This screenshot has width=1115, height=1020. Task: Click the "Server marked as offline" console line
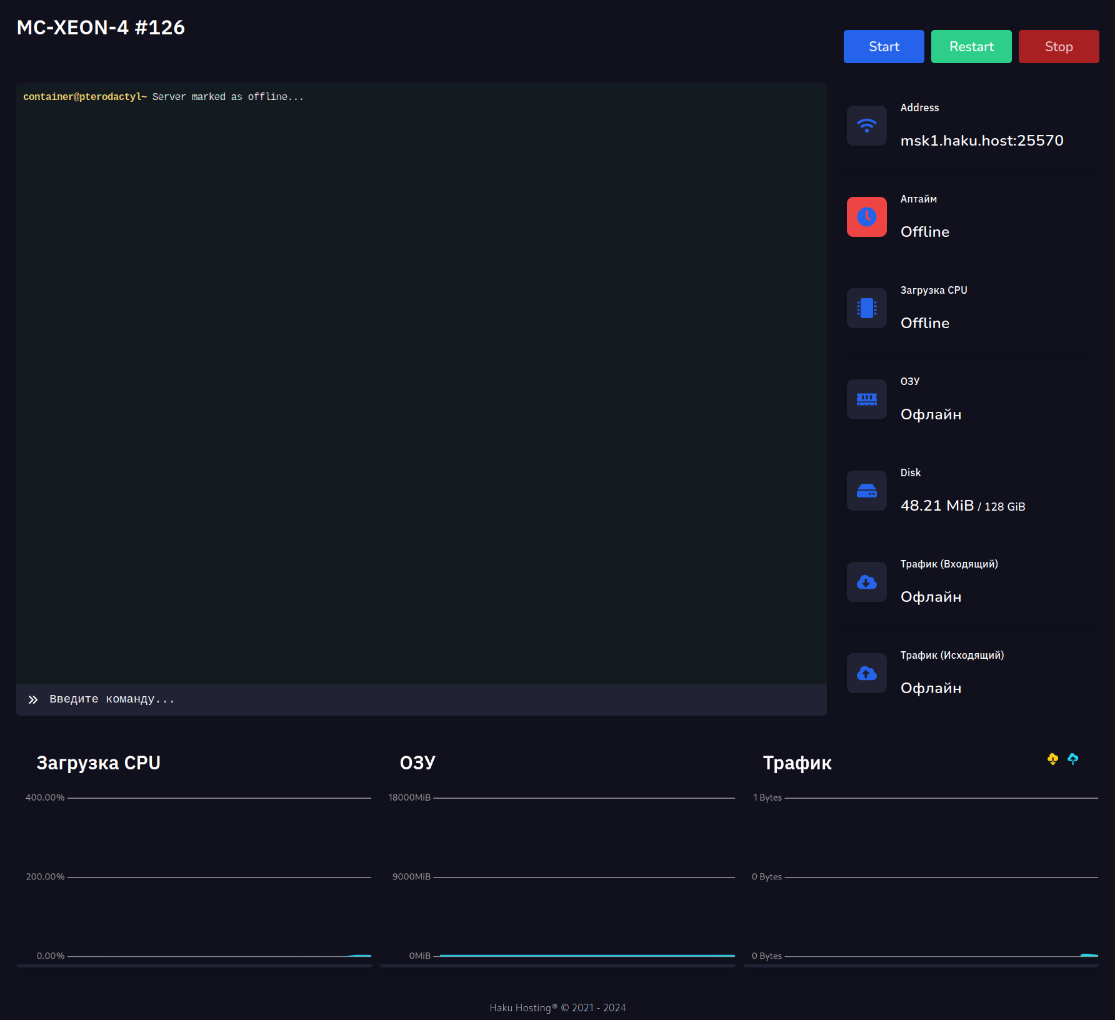coord(227,97)
